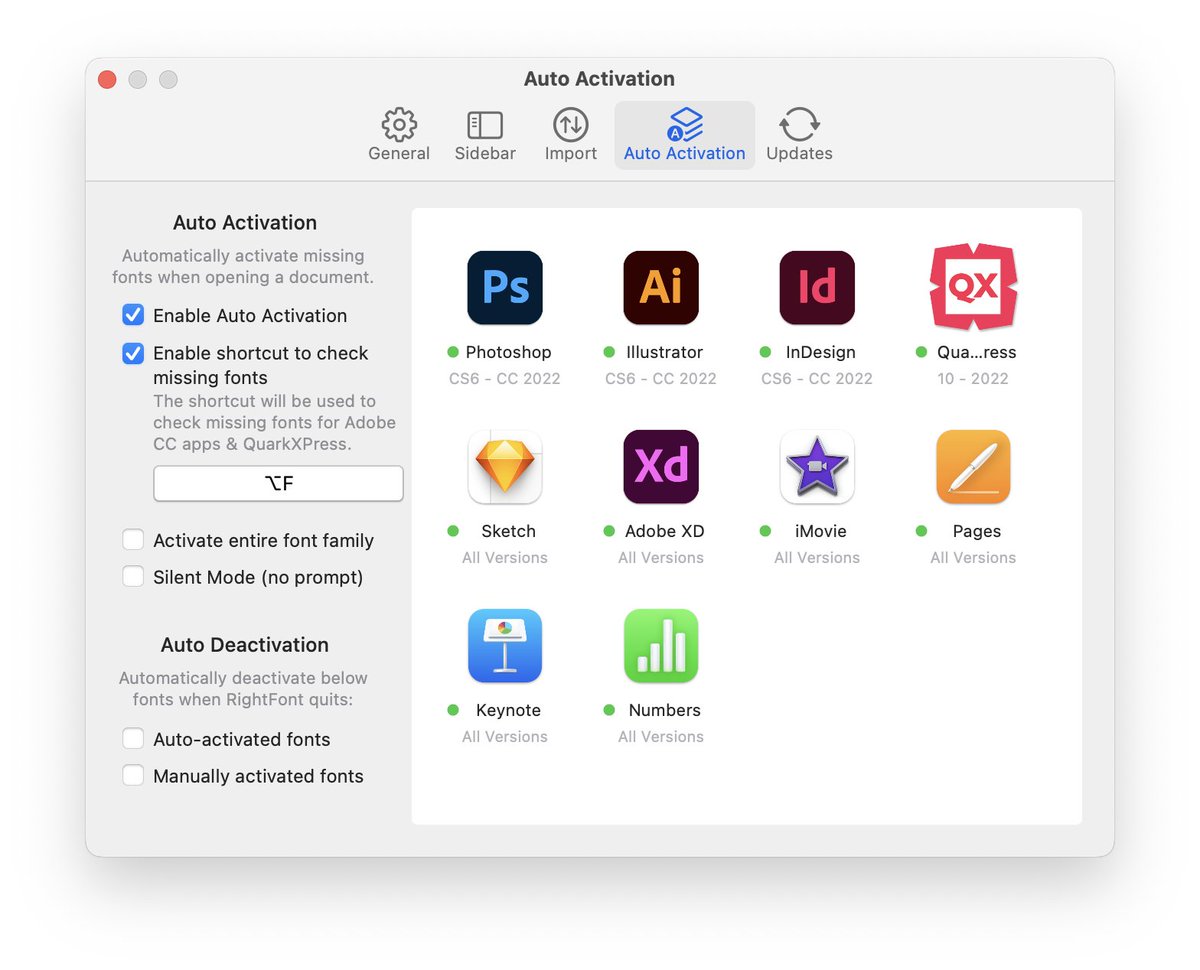
Task: Select the Auto Activation tab
Action: coord(685,135)
